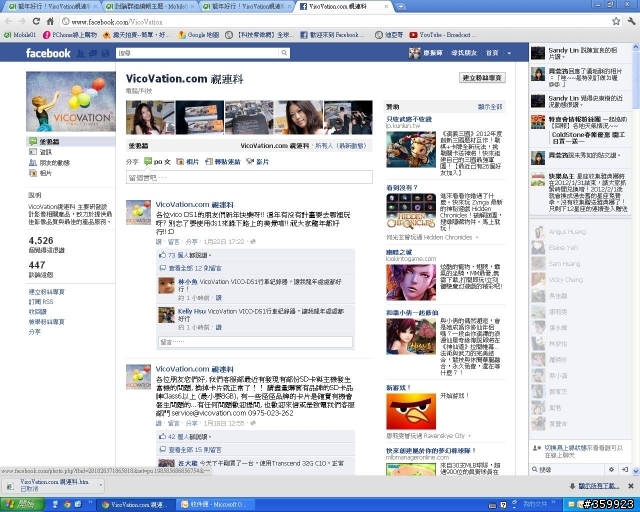Reload the page with the refresh icon
Image resolution: width=640 pixels, height=512 pixels.
coord(36,21)
